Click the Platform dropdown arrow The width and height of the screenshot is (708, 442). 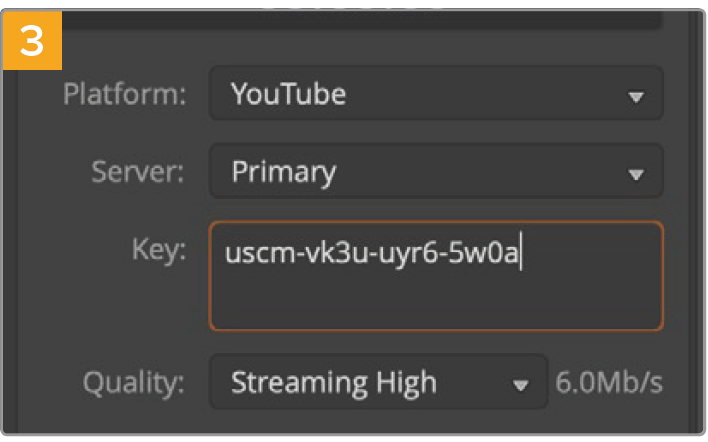(634, 97)
